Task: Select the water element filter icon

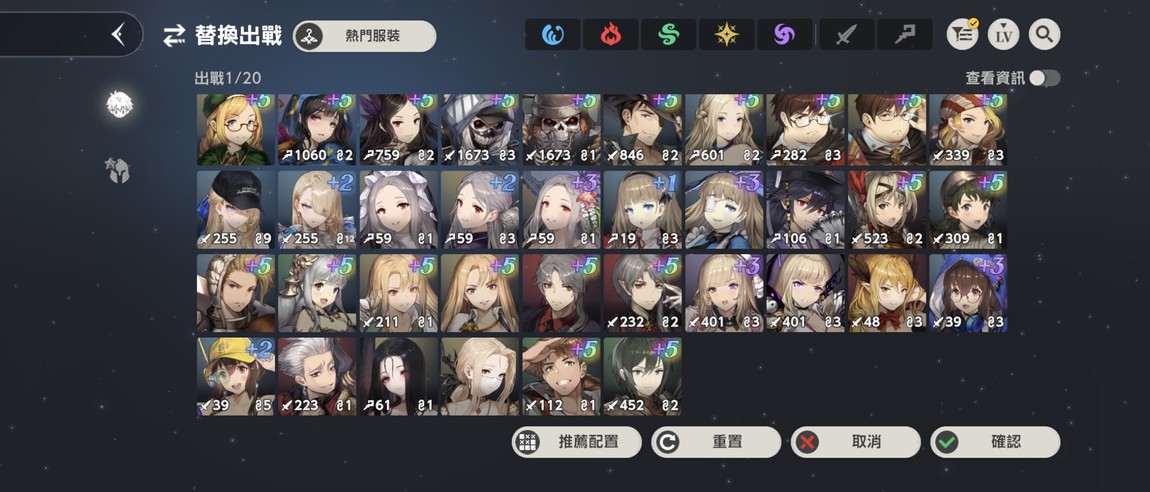Action: (552, 34)
